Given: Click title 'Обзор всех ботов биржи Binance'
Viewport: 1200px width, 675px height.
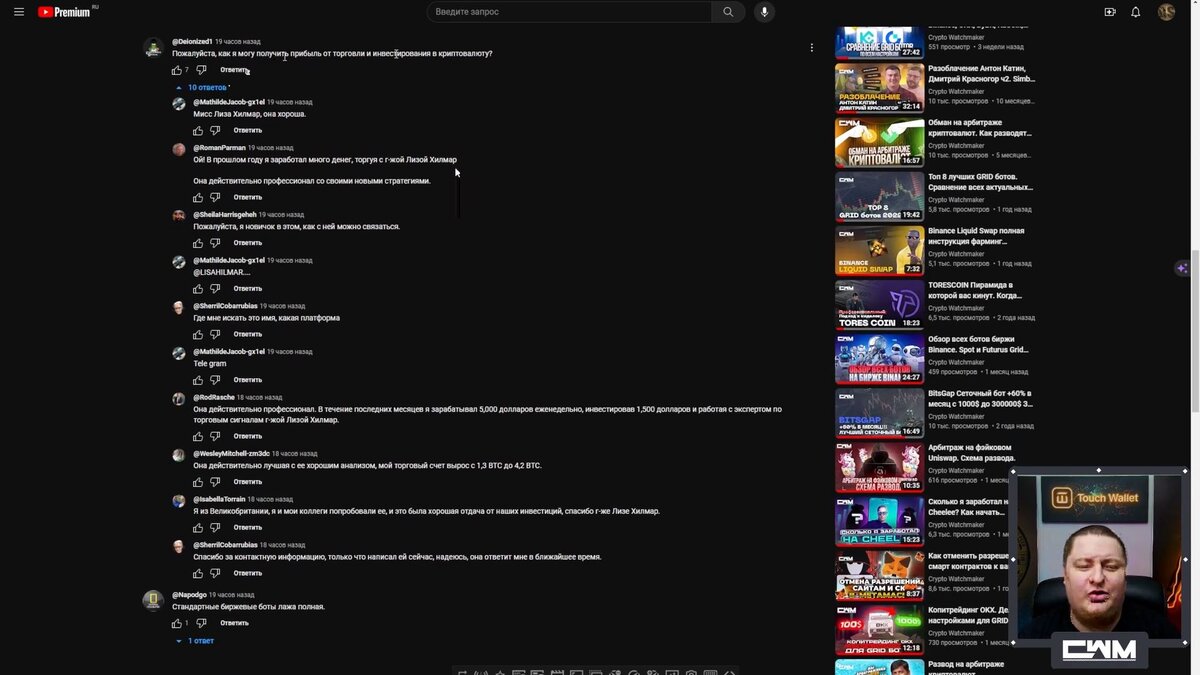Looking at the screenshot, I should pyautogui.click(x=978, y=345).
